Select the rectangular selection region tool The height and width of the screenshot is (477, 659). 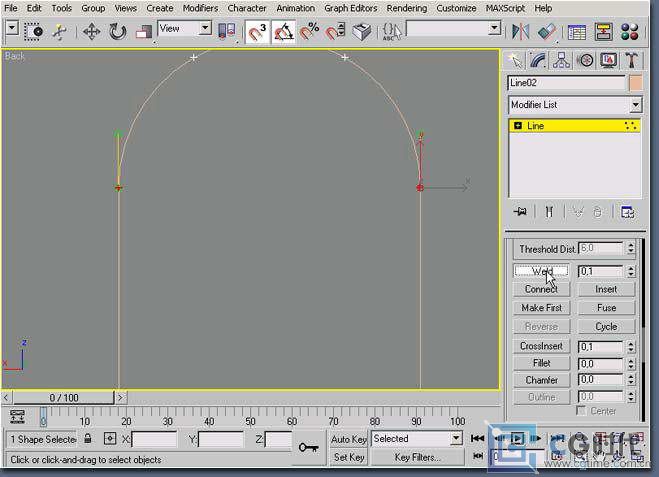(33, 32)
